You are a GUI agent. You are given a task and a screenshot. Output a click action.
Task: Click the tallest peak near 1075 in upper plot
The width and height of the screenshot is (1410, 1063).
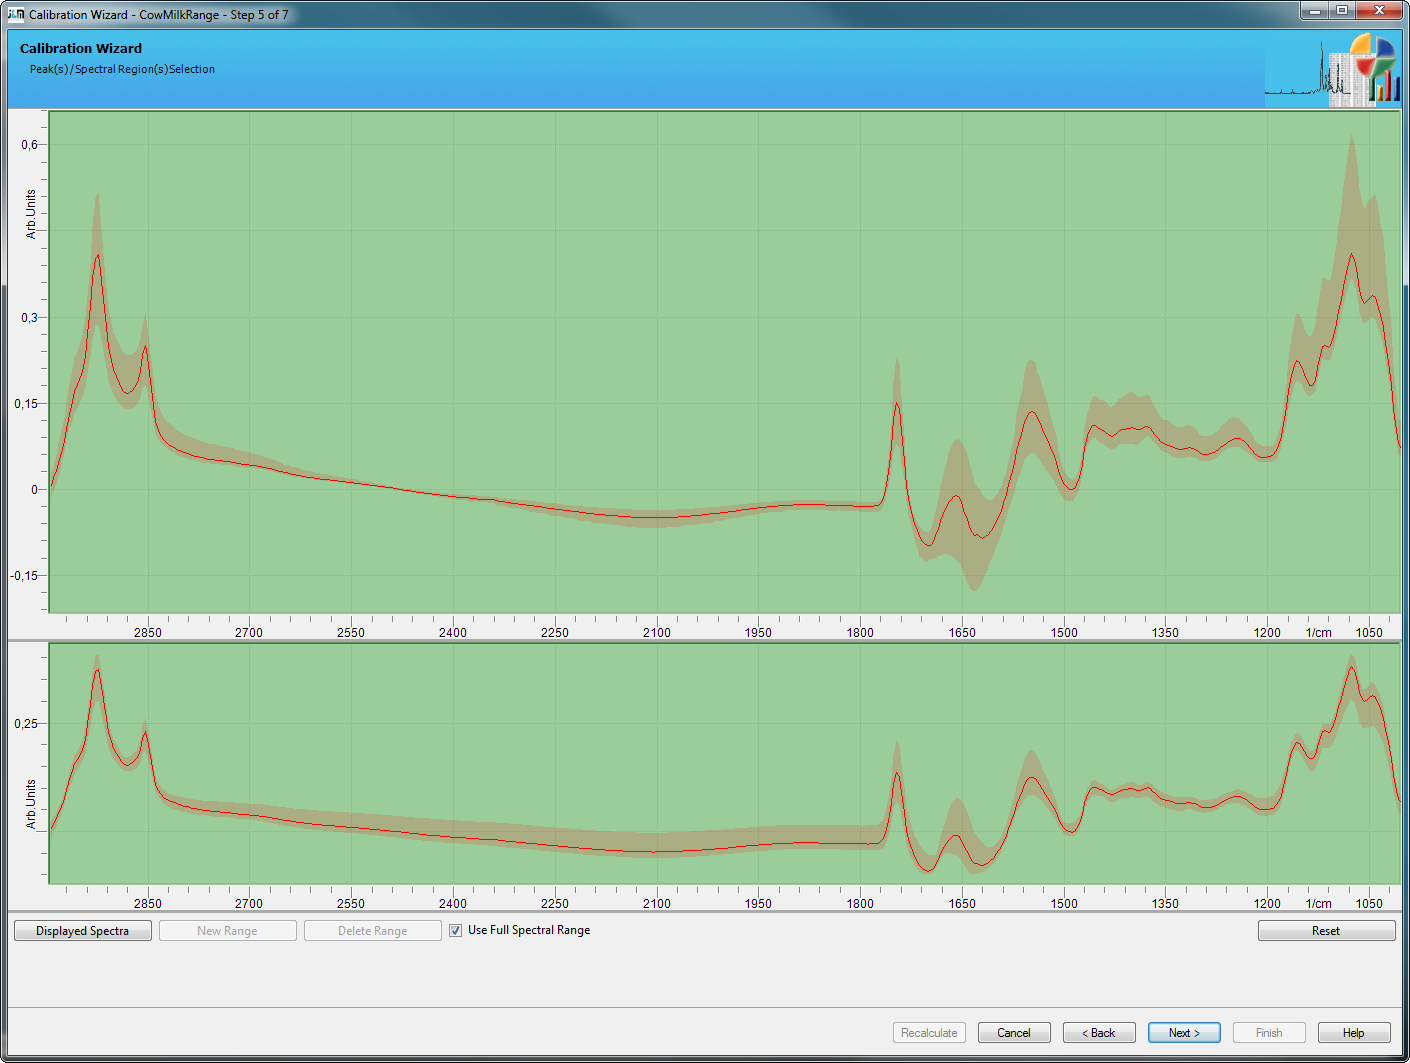[1352, 255]
